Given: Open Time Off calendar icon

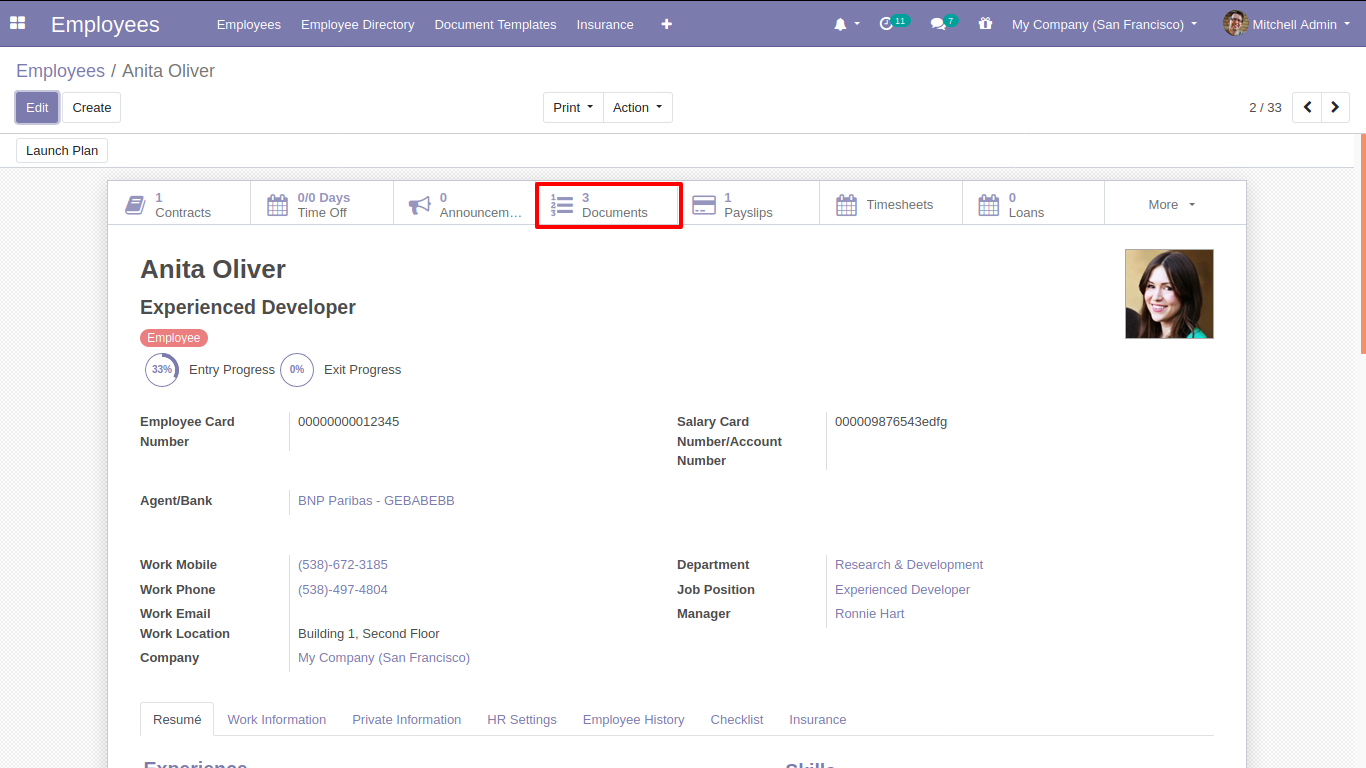Looking at the screenshot, I should tap(277, 205).
